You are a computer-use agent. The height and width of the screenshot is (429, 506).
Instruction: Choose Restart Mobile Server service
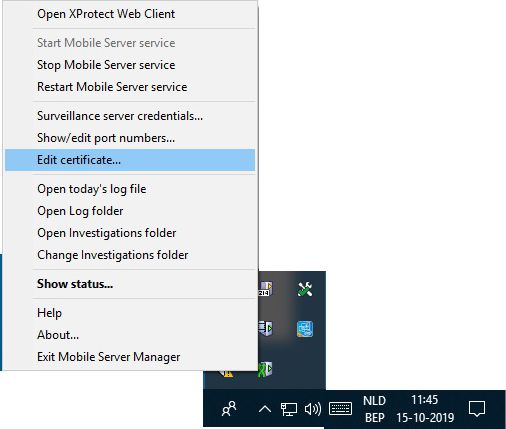click(x=130, y=87)
